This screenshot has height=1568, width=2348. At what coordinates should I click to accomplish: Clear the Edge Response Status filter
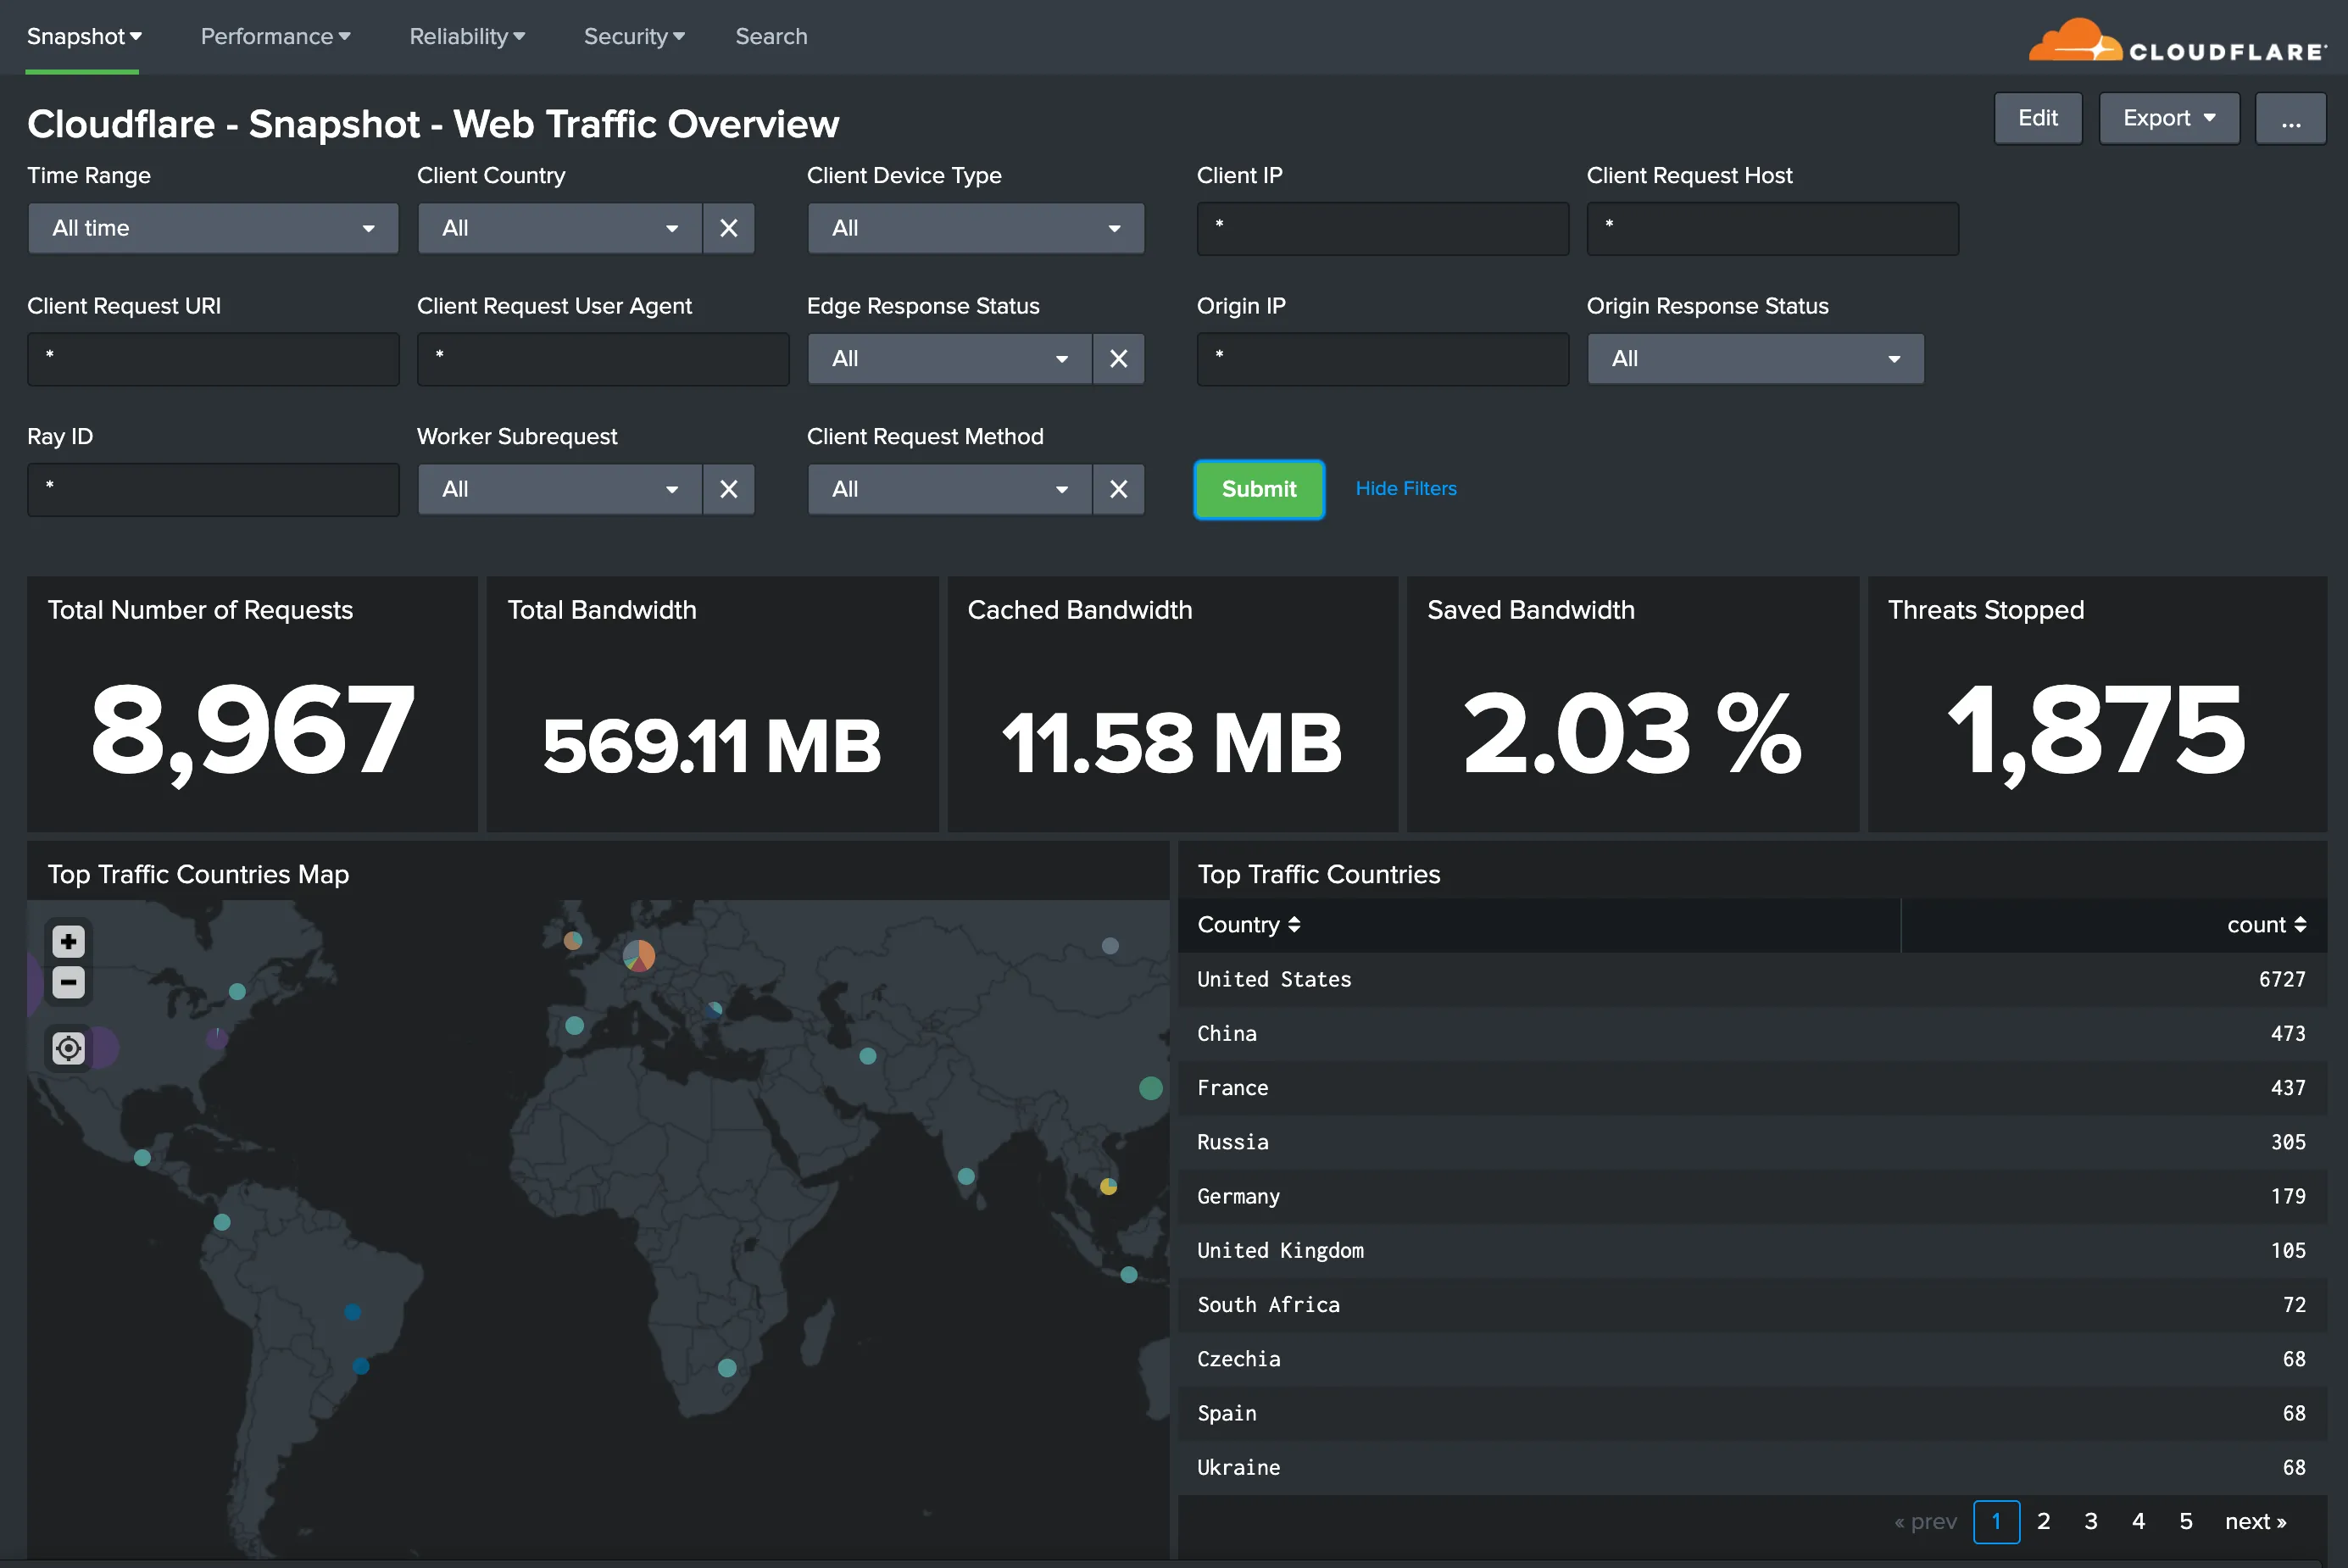coord(1118,358)
